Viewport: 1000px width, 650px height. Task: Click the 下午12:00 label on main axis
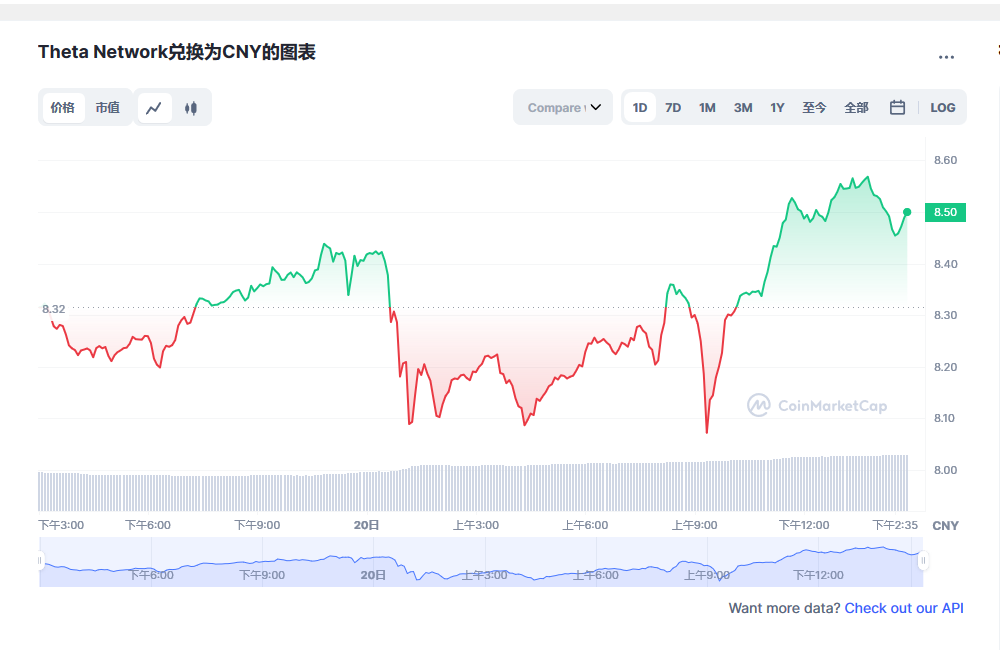804,526
